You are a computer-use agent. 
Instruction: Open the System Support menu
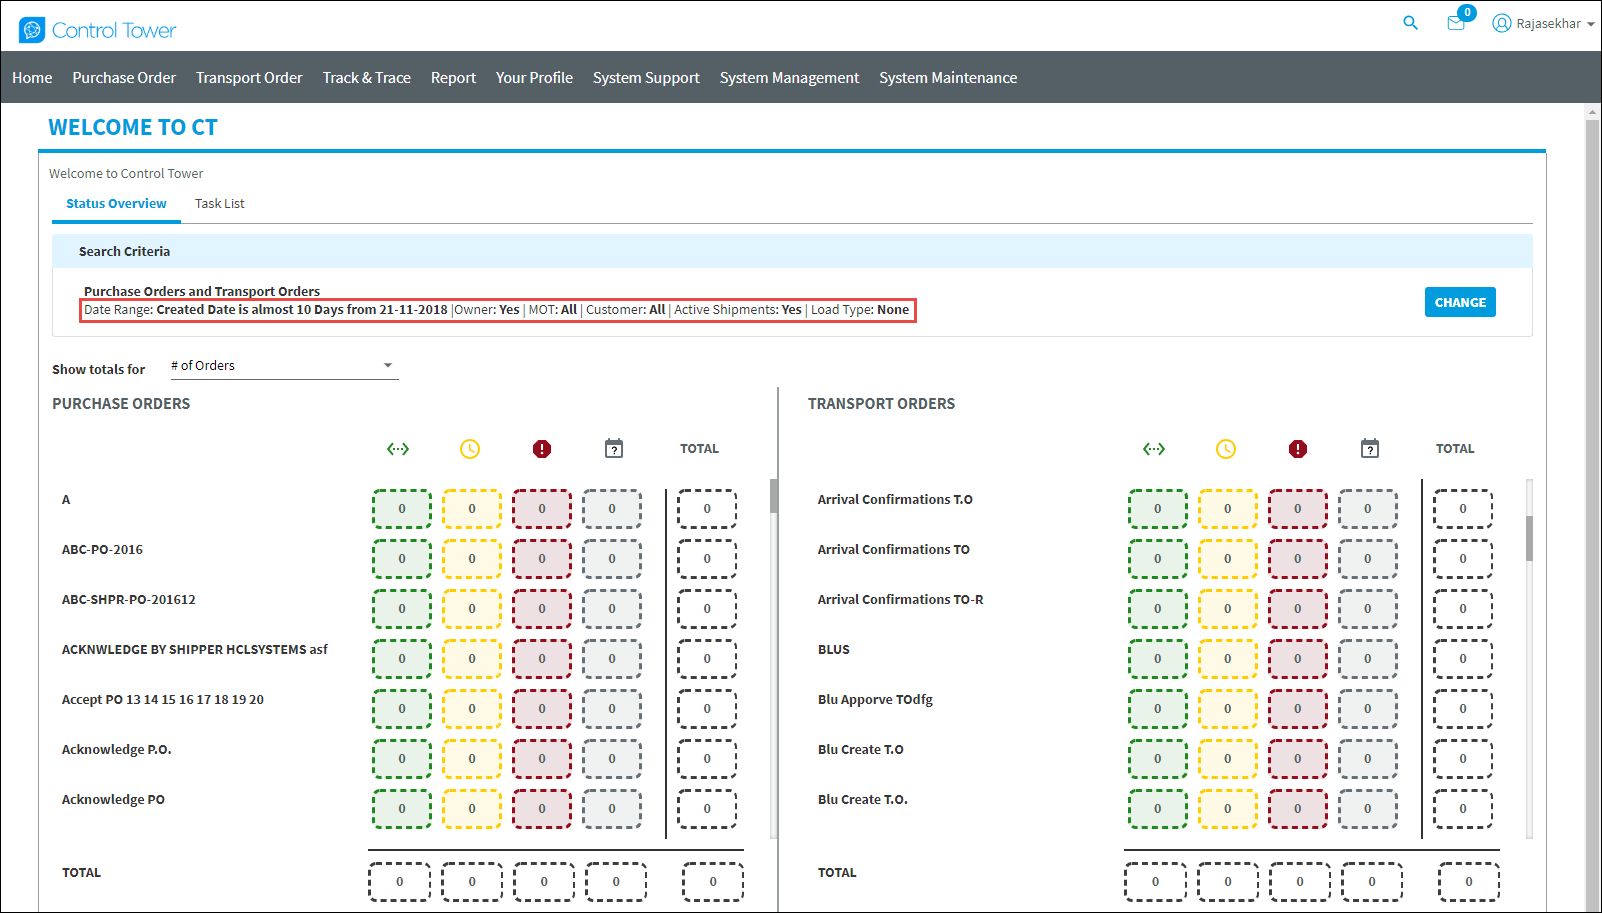click(x=646, y=78)
